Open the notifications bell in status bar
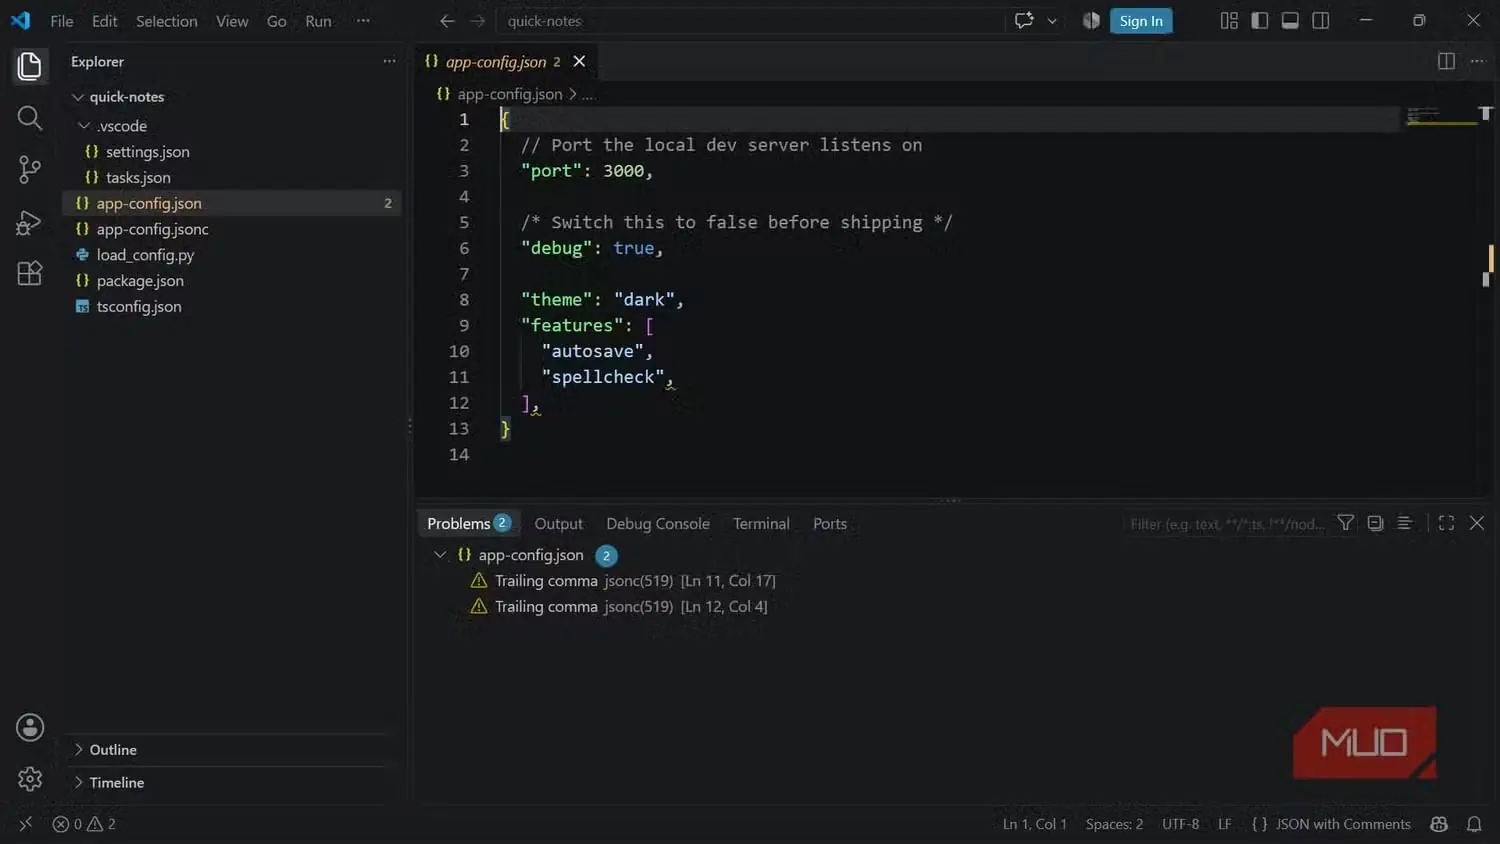Screen dimensions: 1500x844 pyautogui.click(x=1474, y=824)
